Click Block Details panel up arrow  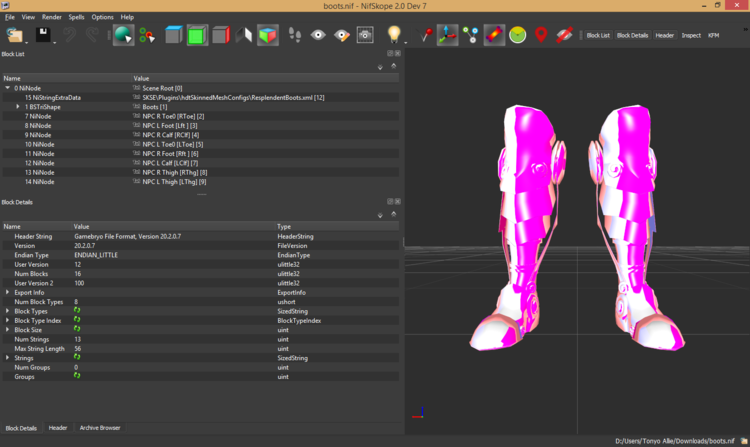pos(394,214)
